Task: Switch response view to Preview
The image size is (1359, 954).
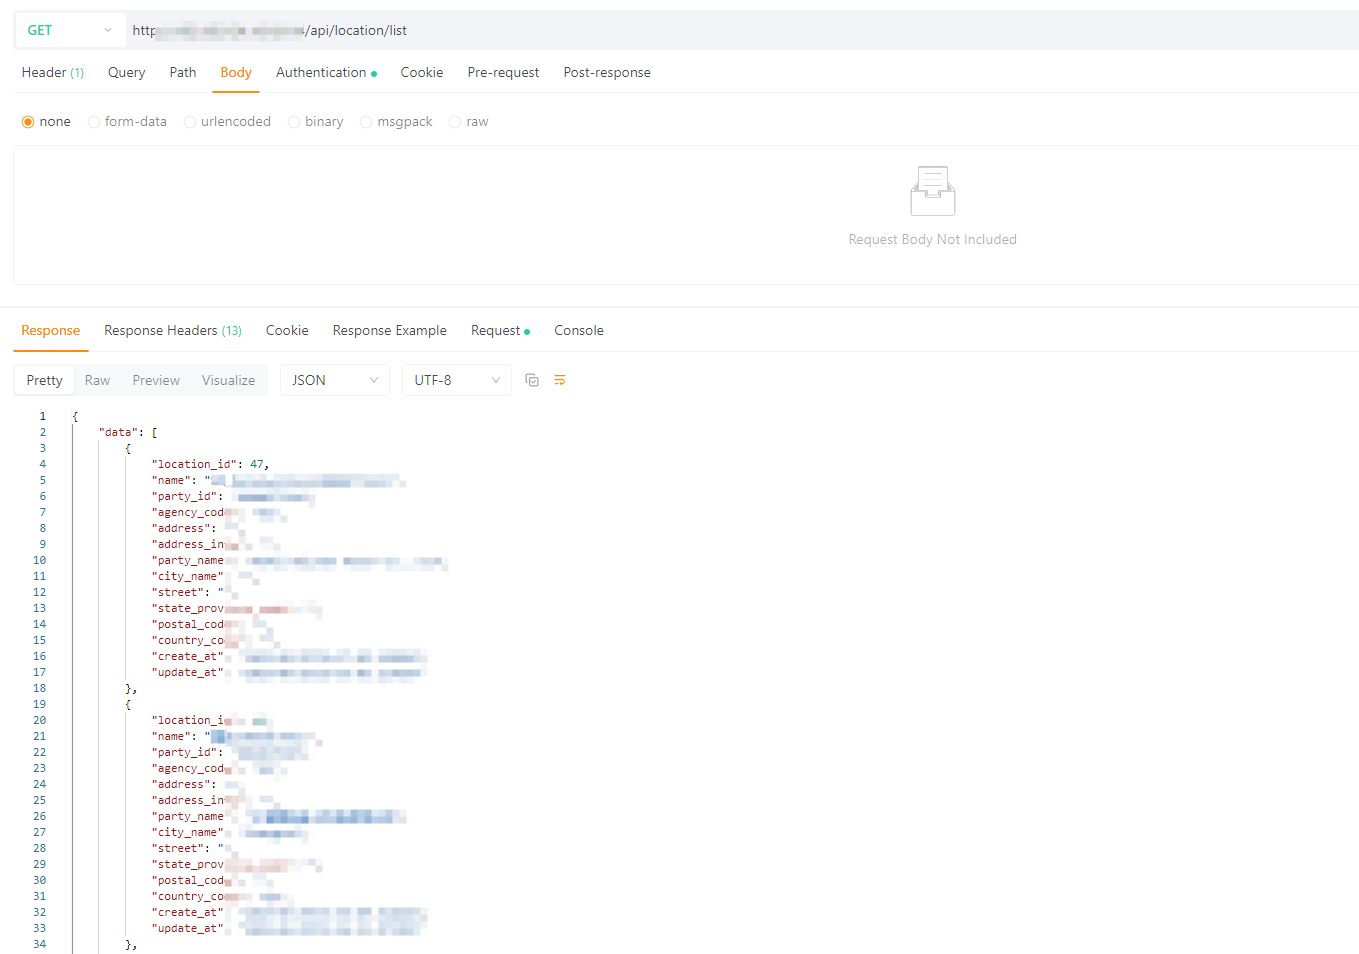Action: tap(156, 380)
